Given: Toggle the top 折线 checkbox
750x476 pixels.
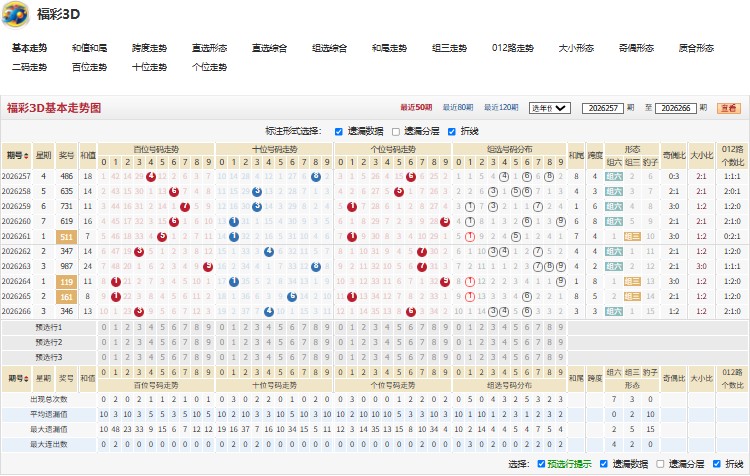Looking at the screenshot, I should (x=452, y=132).
